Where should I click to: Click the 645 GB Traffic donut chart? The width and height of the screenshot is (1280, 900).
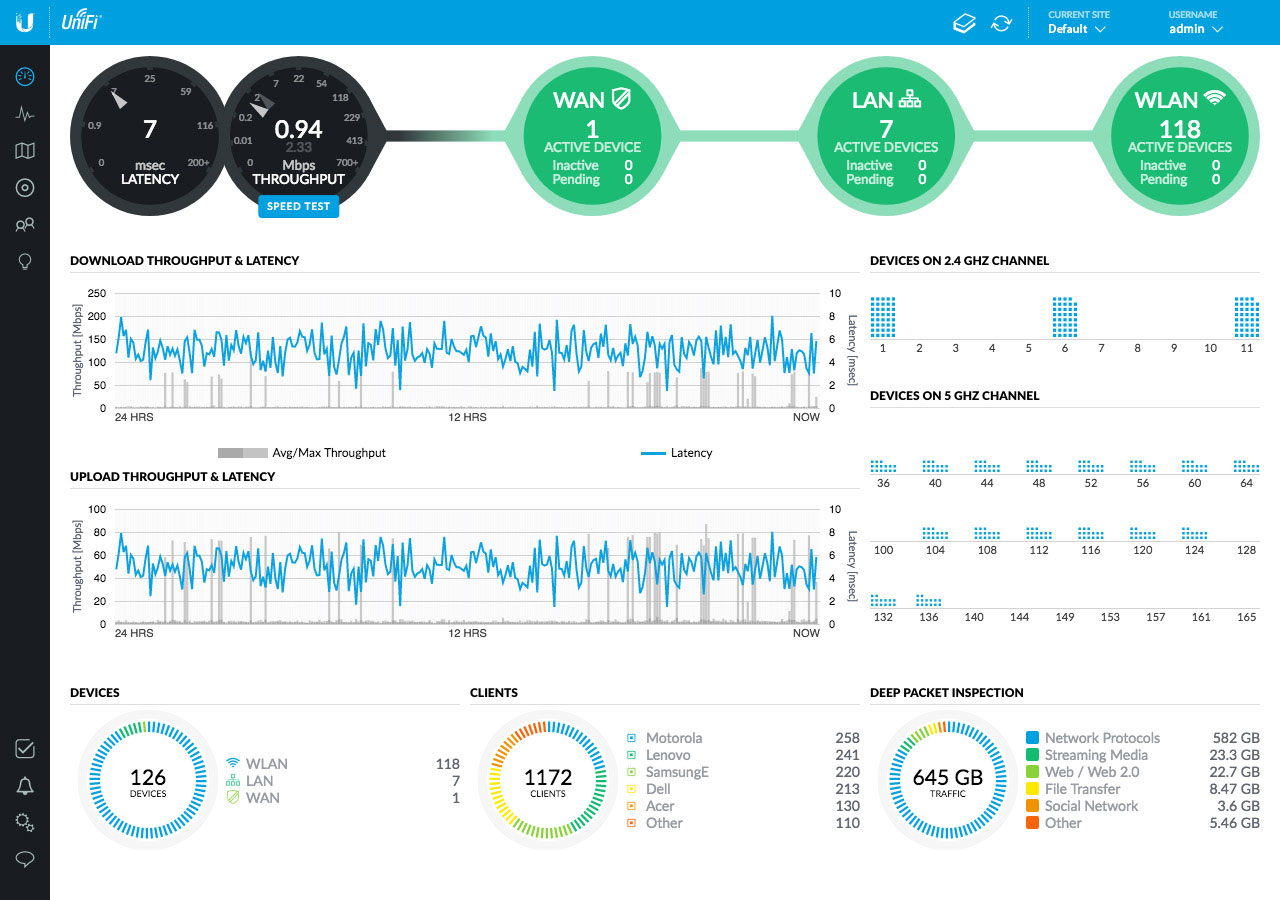click(948, 780)
